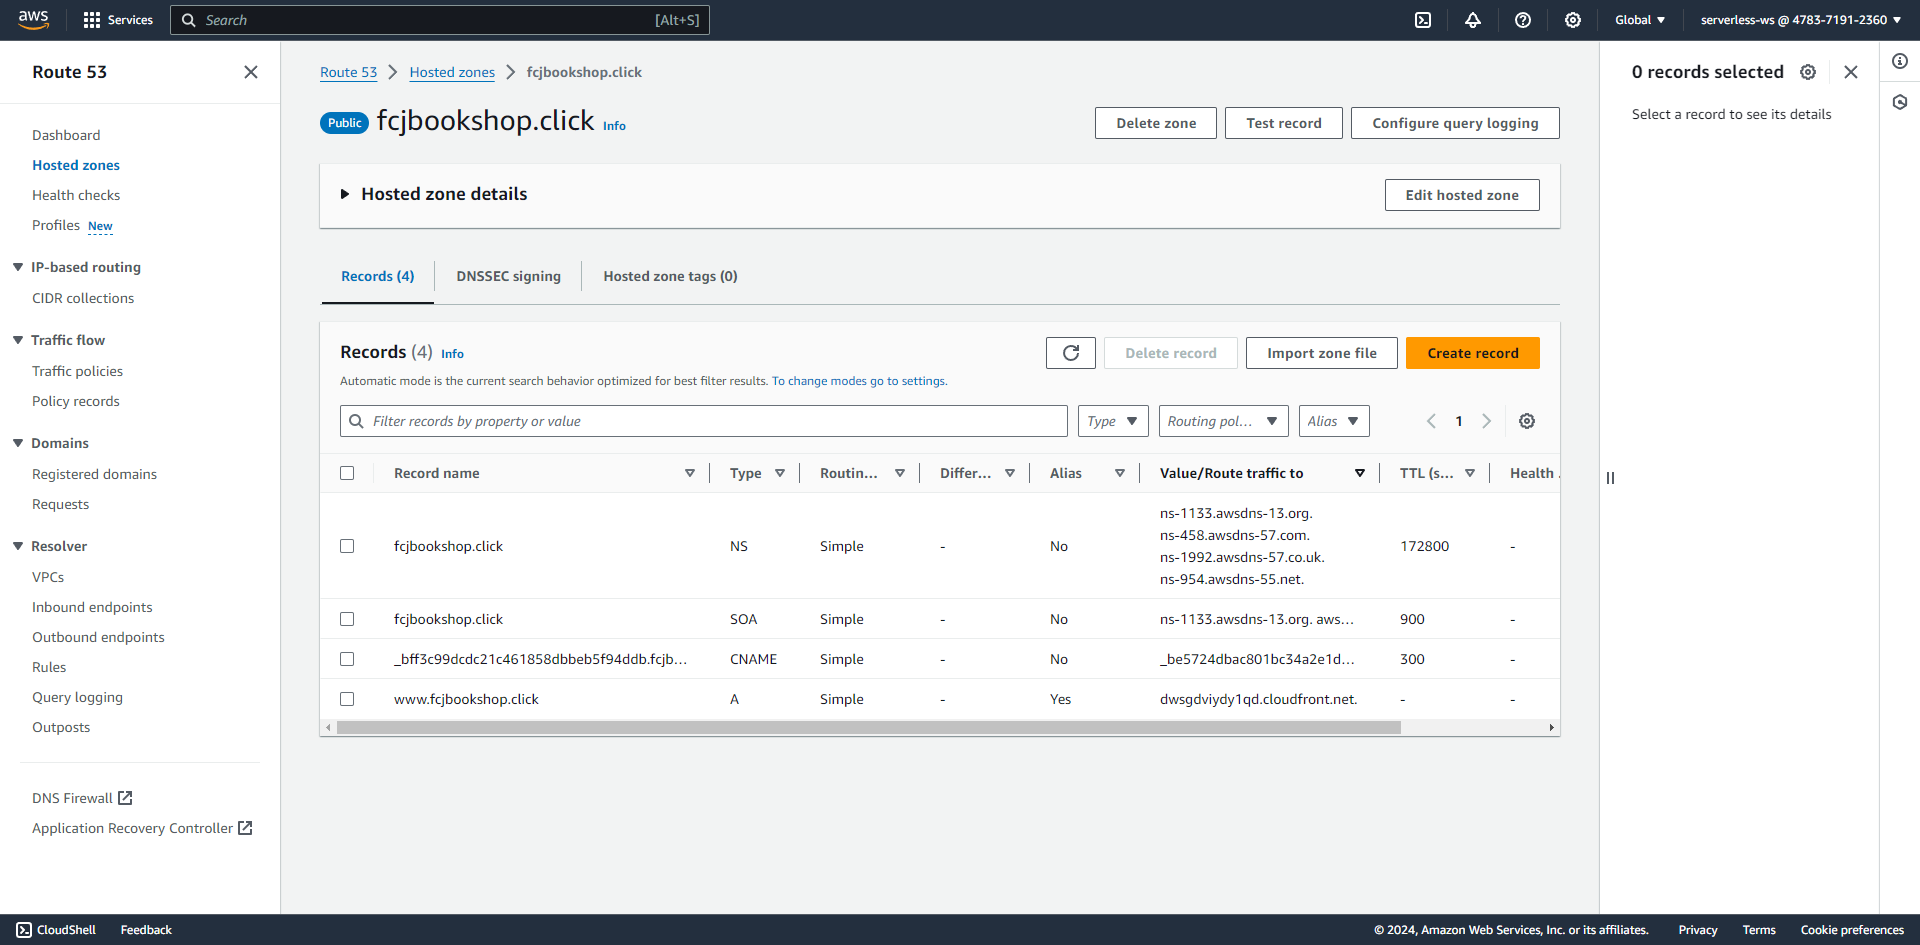Launch CloudShell from the top bar icon

pos(1423,20)
